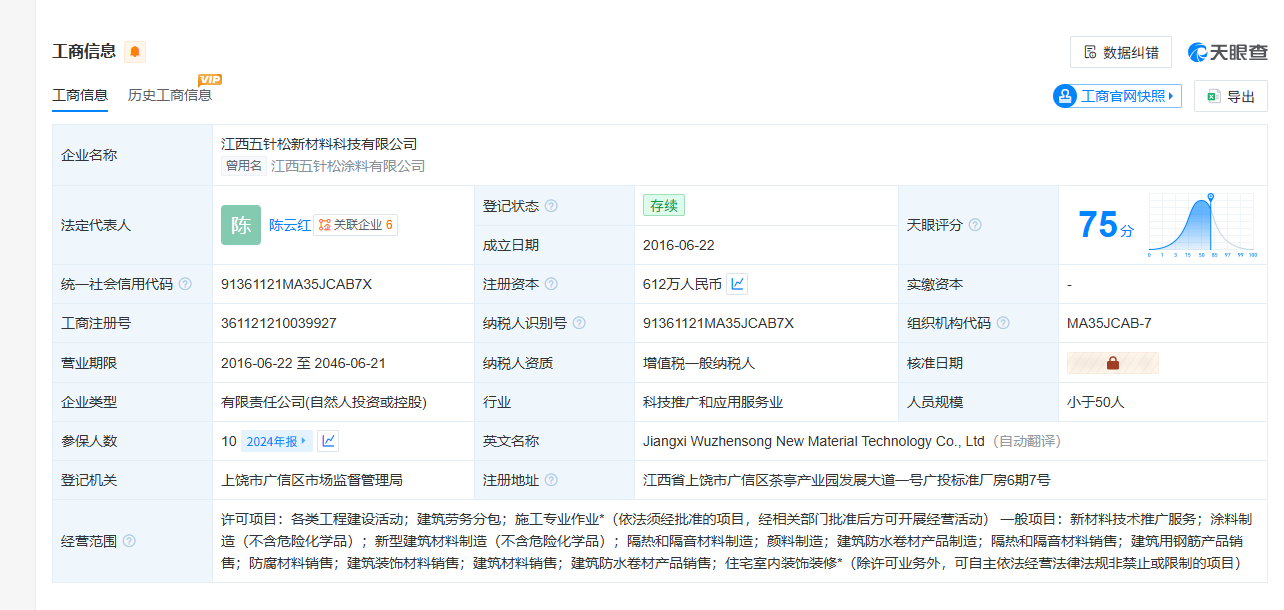The width and height of the screenshot is (1284, 610).
Task: Click the 天眼查 logo
Action: [1227, 53]
